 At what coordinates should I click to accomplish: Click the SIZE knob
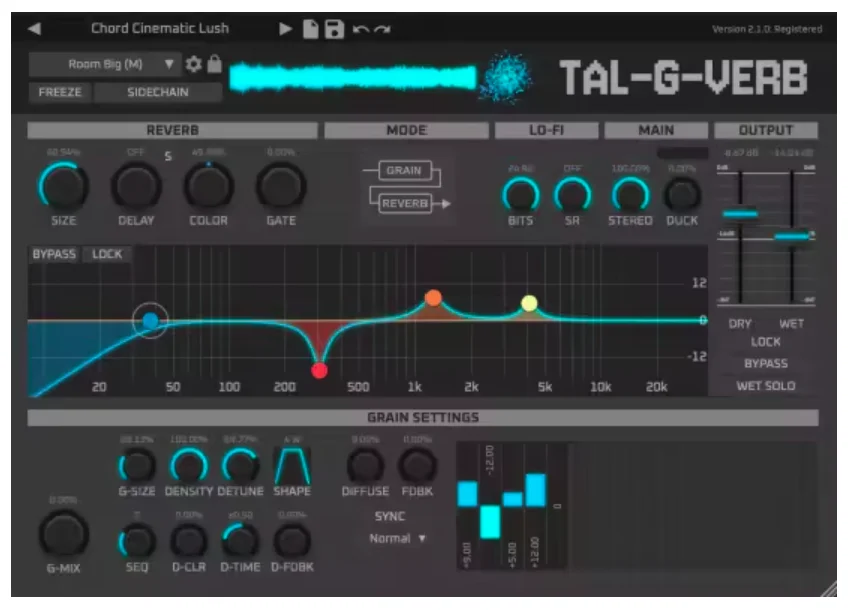tap(63, 186)
